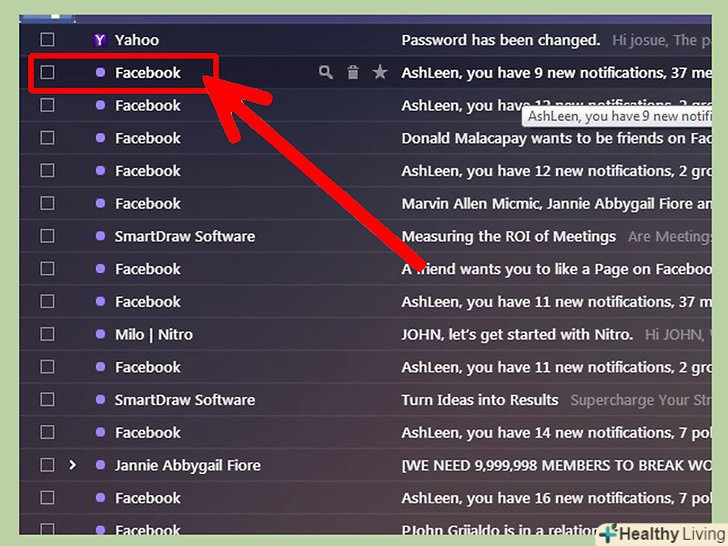
Task: Click the unread dot on the Milo | Nitro email
Action: click(100, 334)
